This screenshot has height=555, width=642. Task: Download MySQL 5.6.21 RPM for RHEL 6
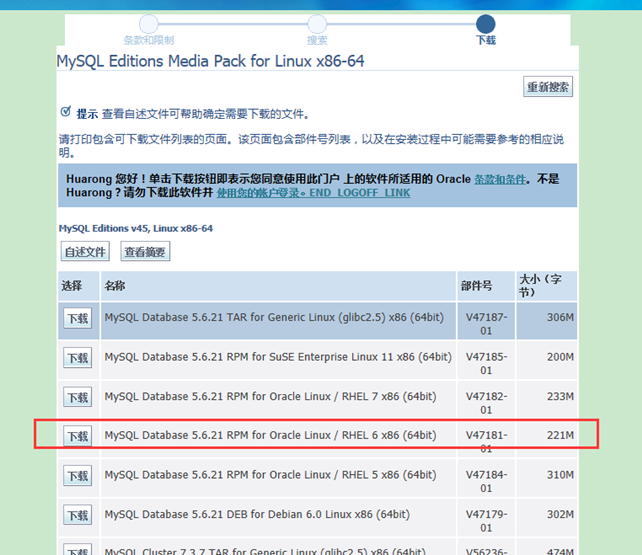pos(77,436)
